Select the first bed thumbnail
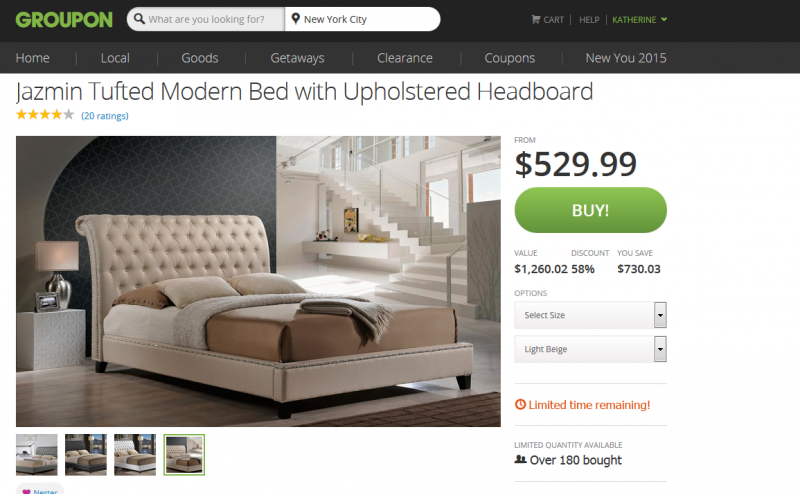The image size is (800, 494). 37,455
